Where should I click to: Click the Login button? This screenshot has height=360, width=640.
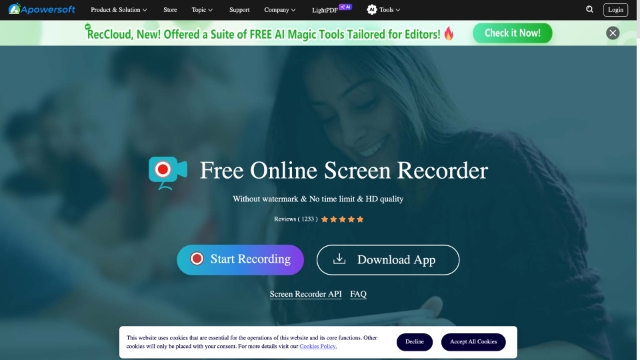click(616, 9)
